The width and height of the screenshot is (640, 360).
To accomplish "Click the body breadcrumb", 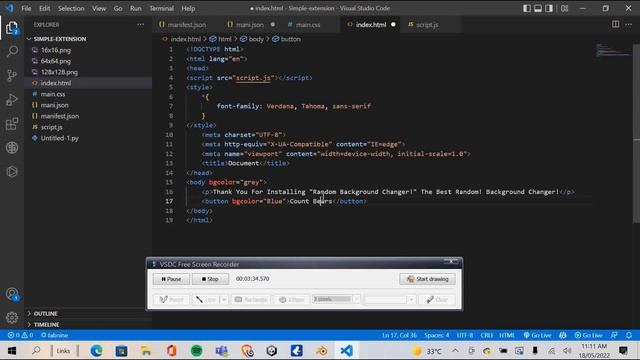I will tap(252, 39).
